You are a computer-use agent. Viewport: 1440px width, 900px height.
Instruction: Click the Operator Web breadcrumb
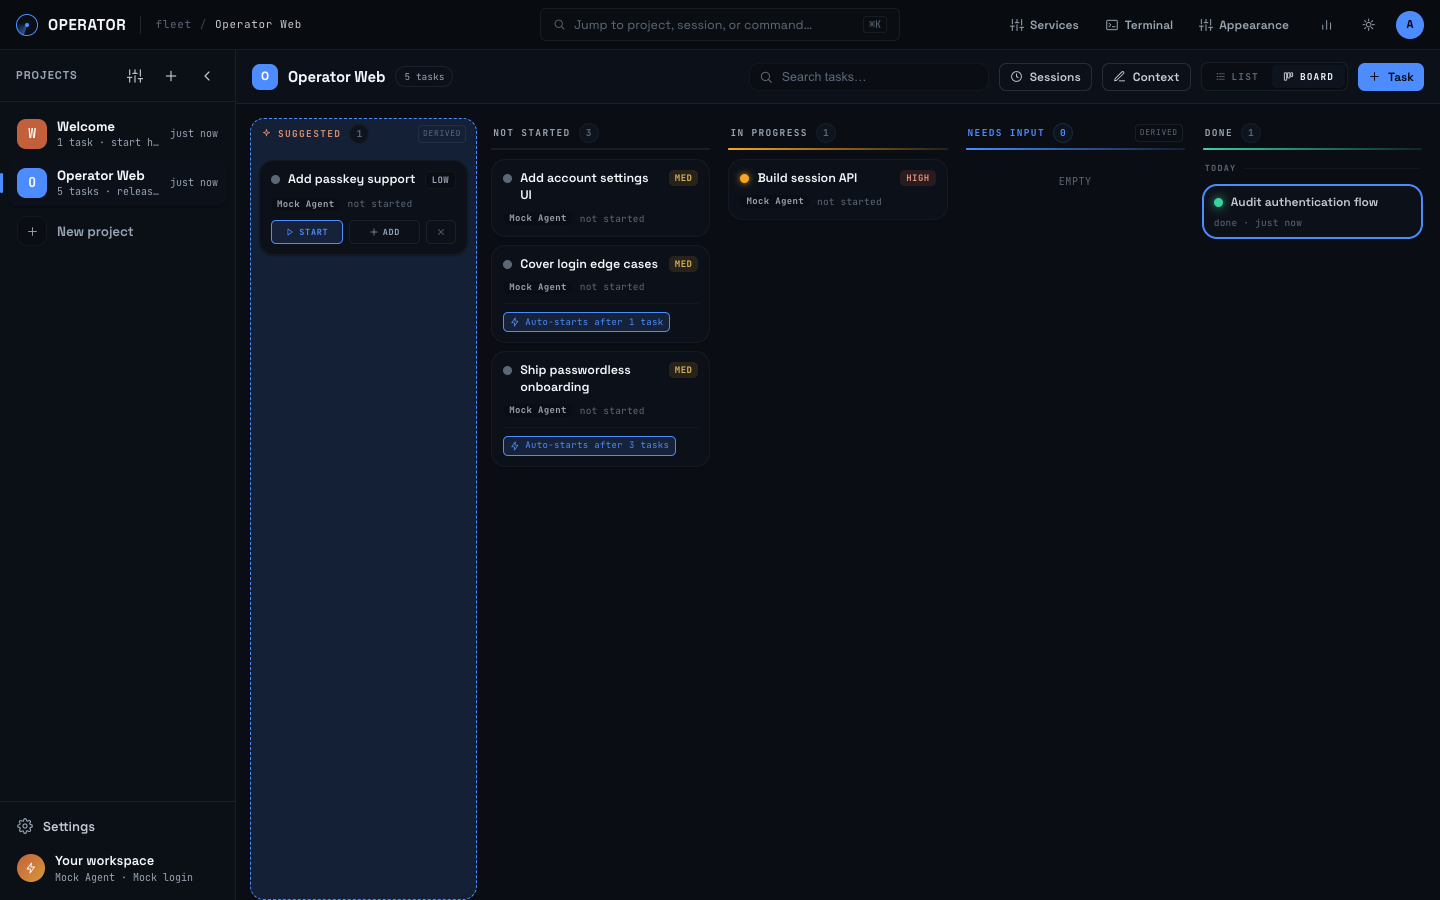(258, 25)
